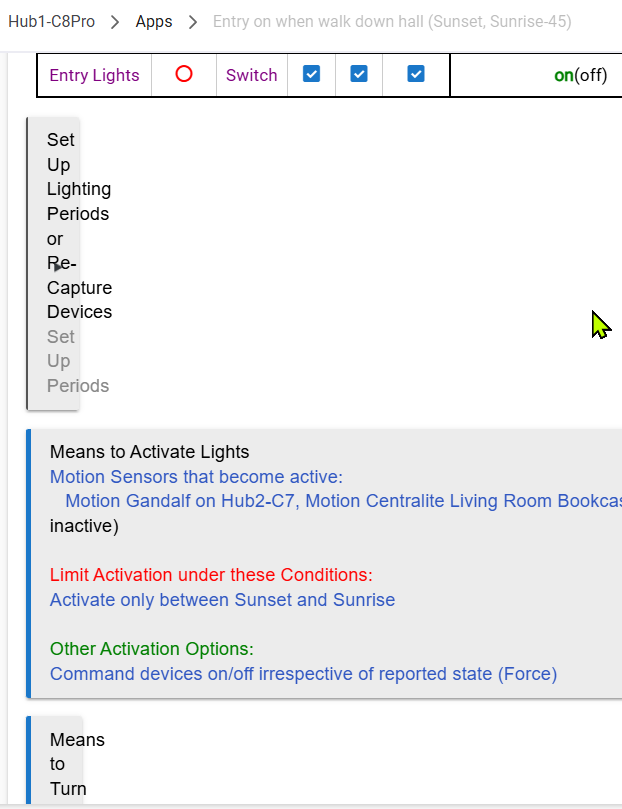Open Other Activation Options

click(151, 649)
